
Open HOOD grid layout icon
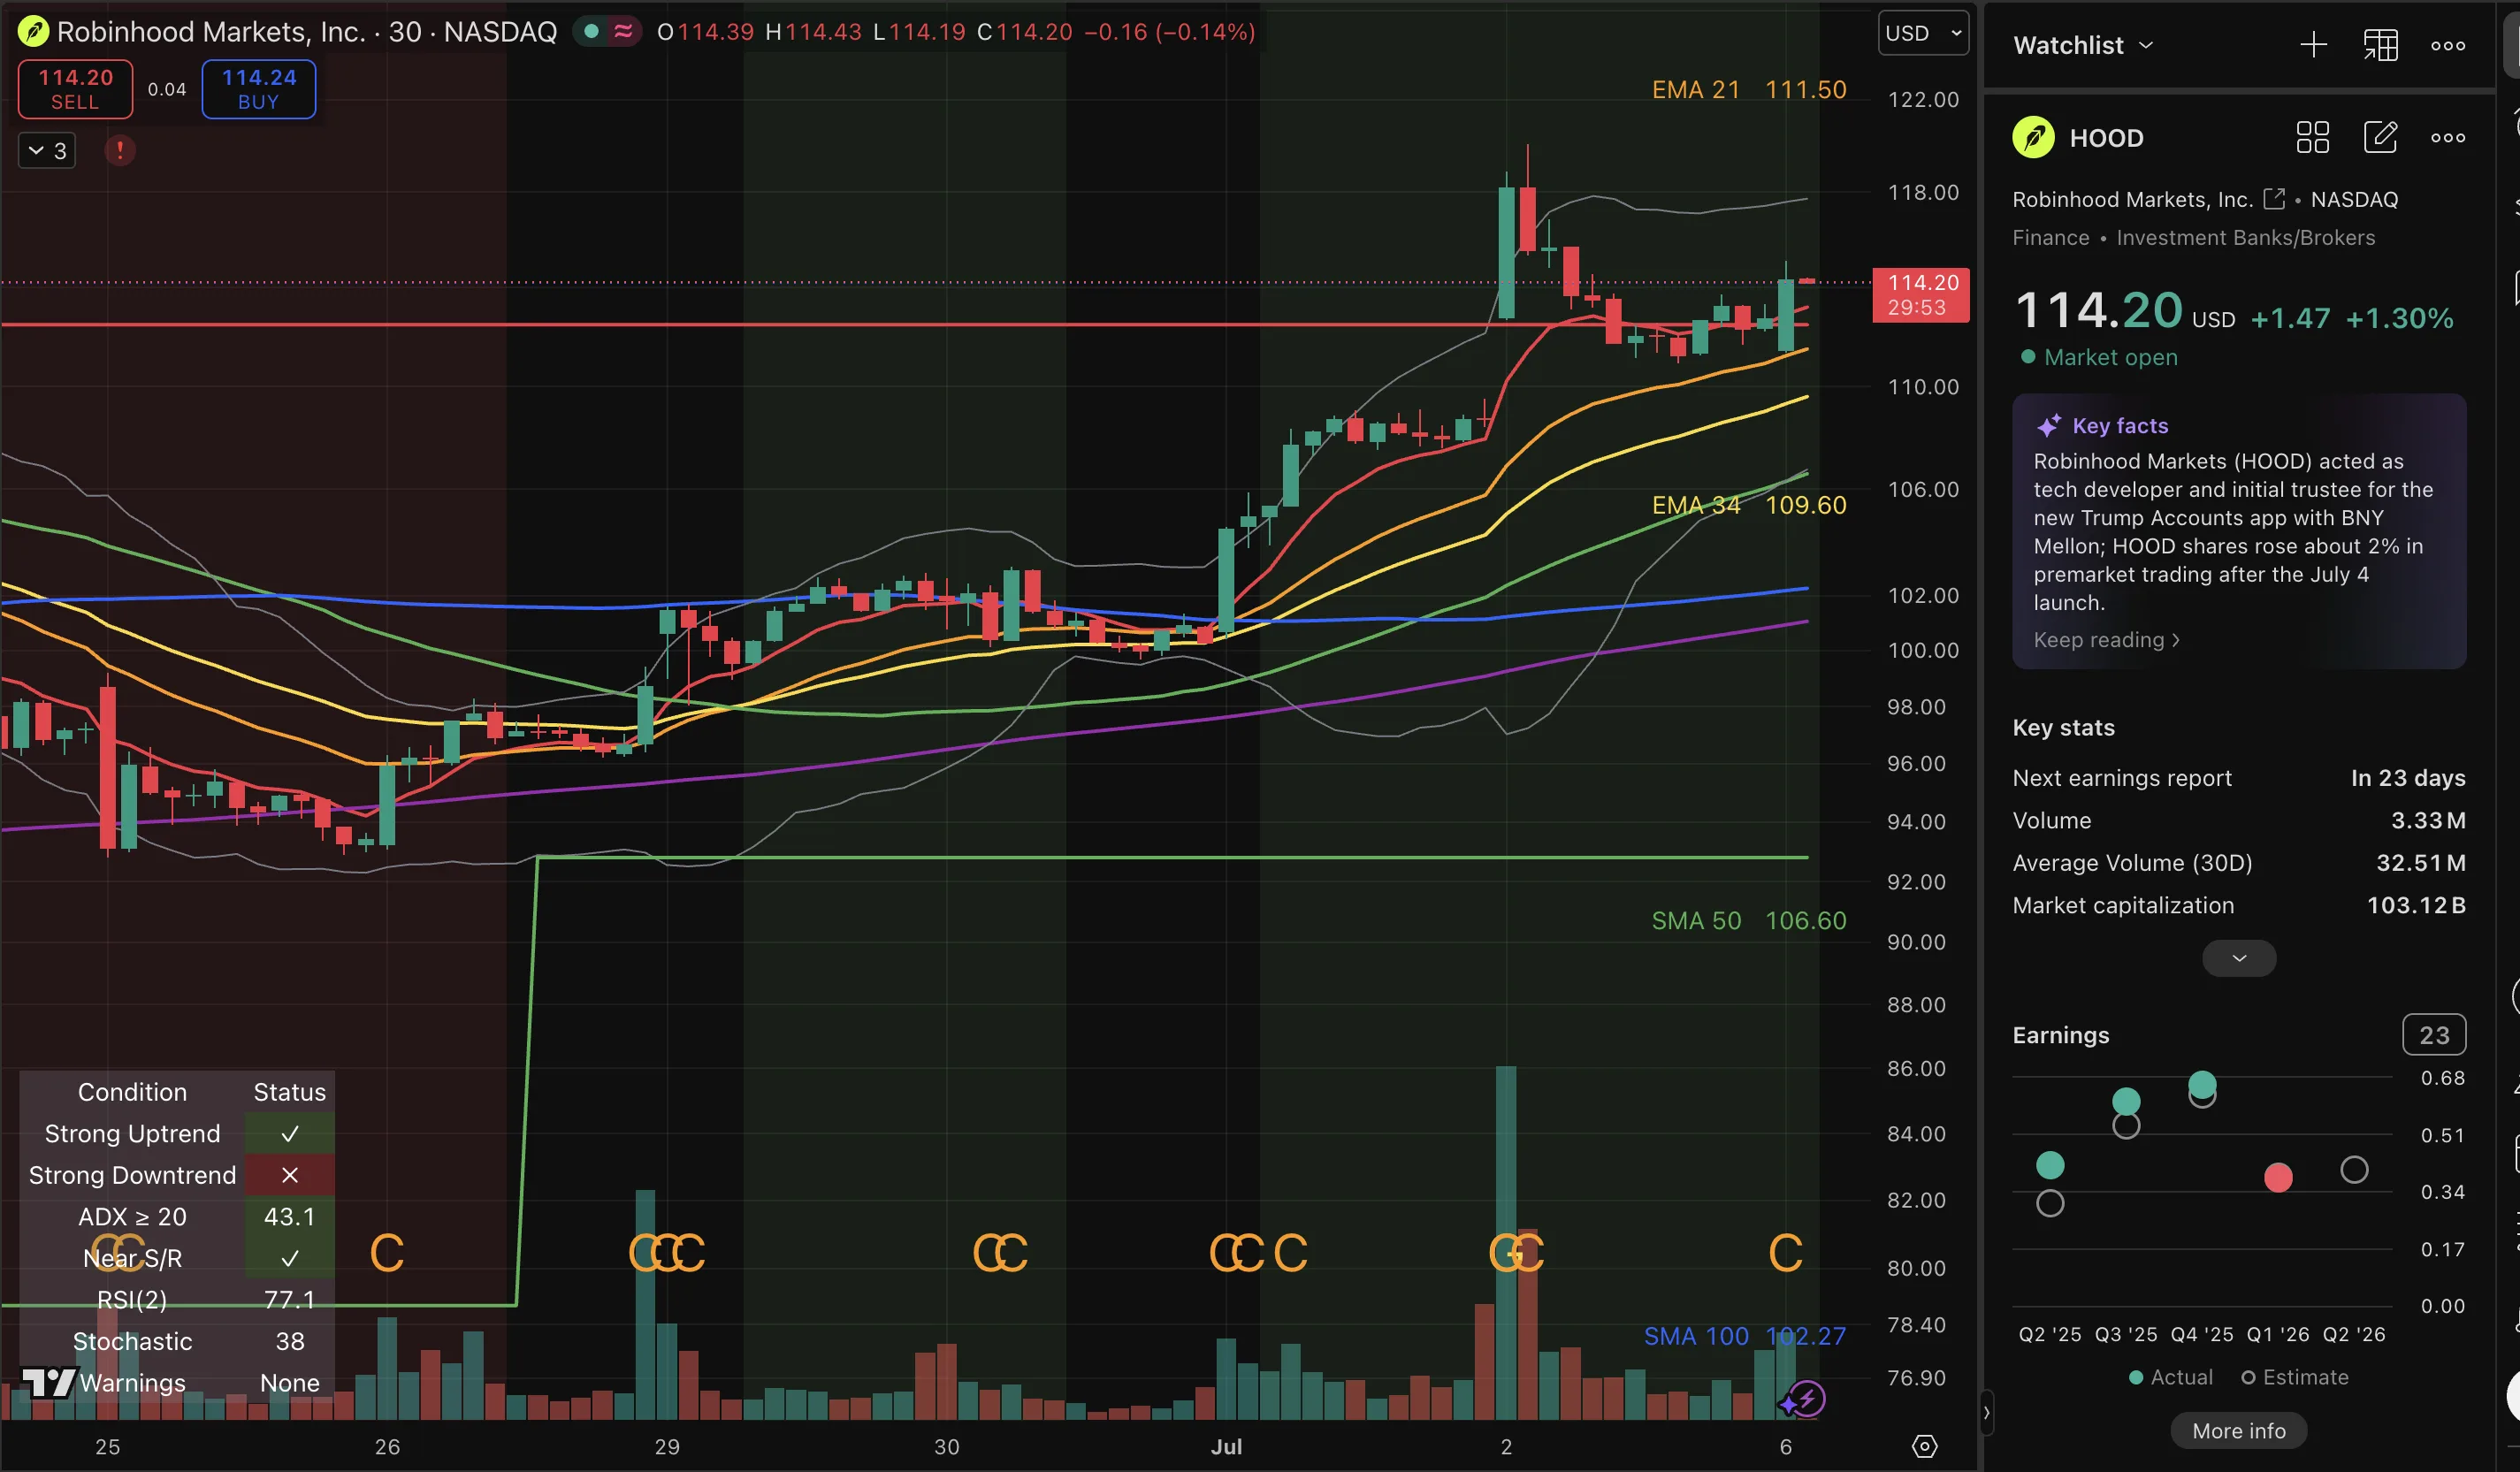(2312, 137)
